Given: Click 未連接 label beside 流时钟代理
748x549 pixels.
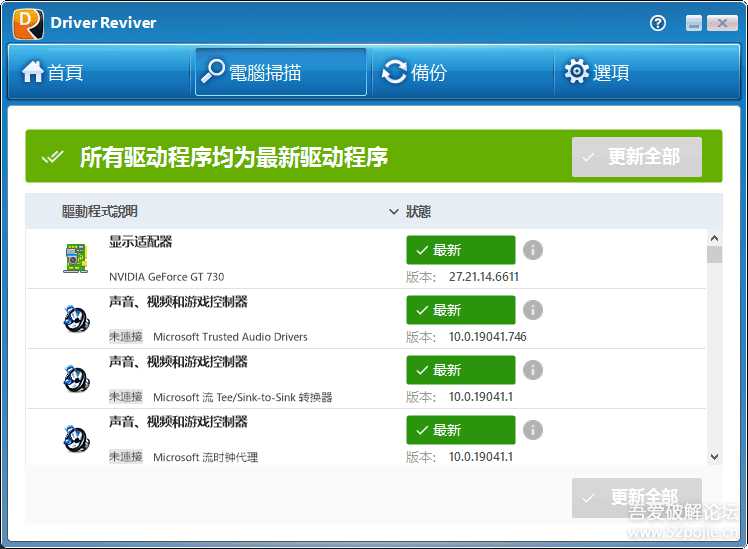Looking at the screenshot, I should (x=126, y=457).
